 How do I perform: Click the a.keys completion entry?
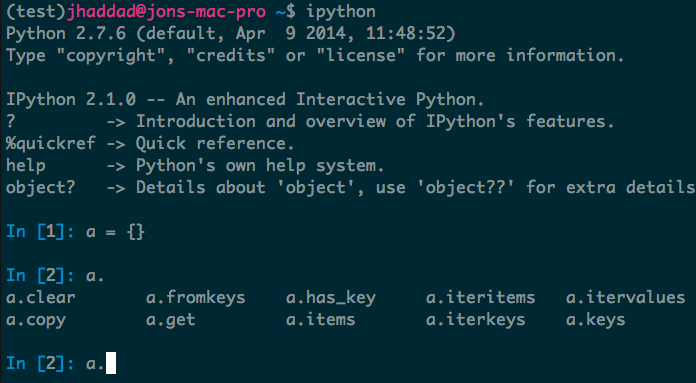(x=595, y=320)
